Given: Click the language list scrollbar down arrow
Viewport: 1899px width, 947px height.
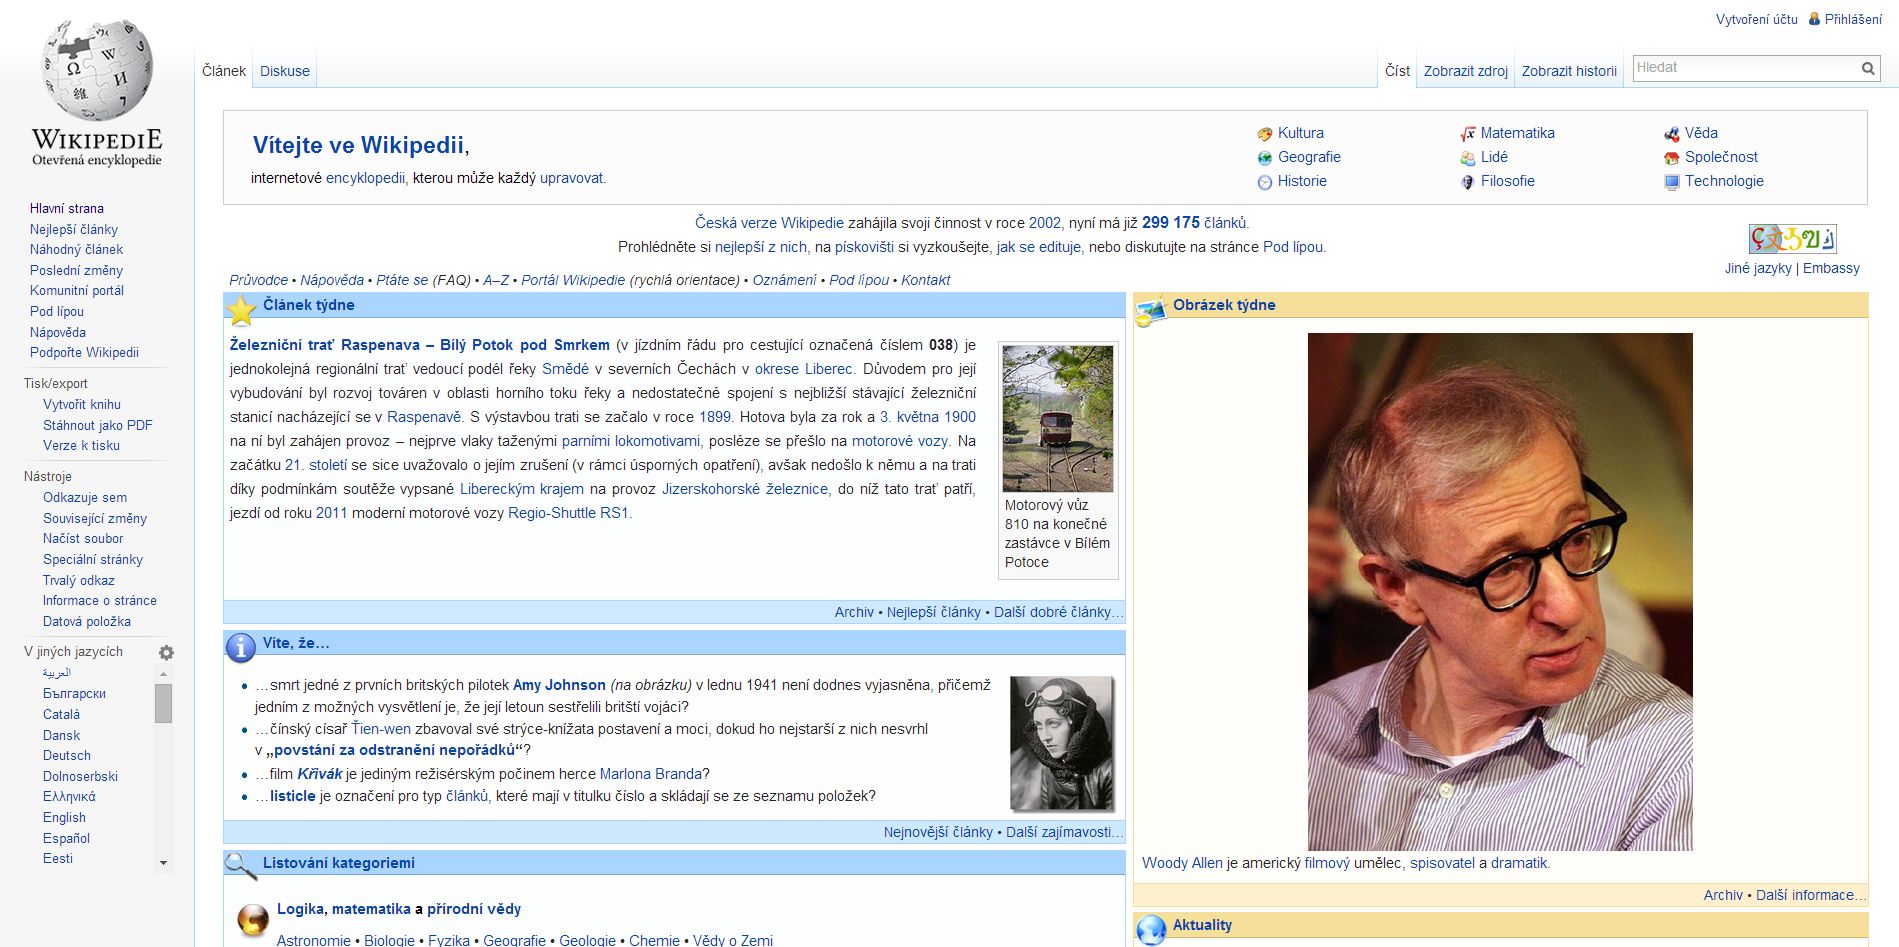Looking at the screenshot, I should pos(163,863).
